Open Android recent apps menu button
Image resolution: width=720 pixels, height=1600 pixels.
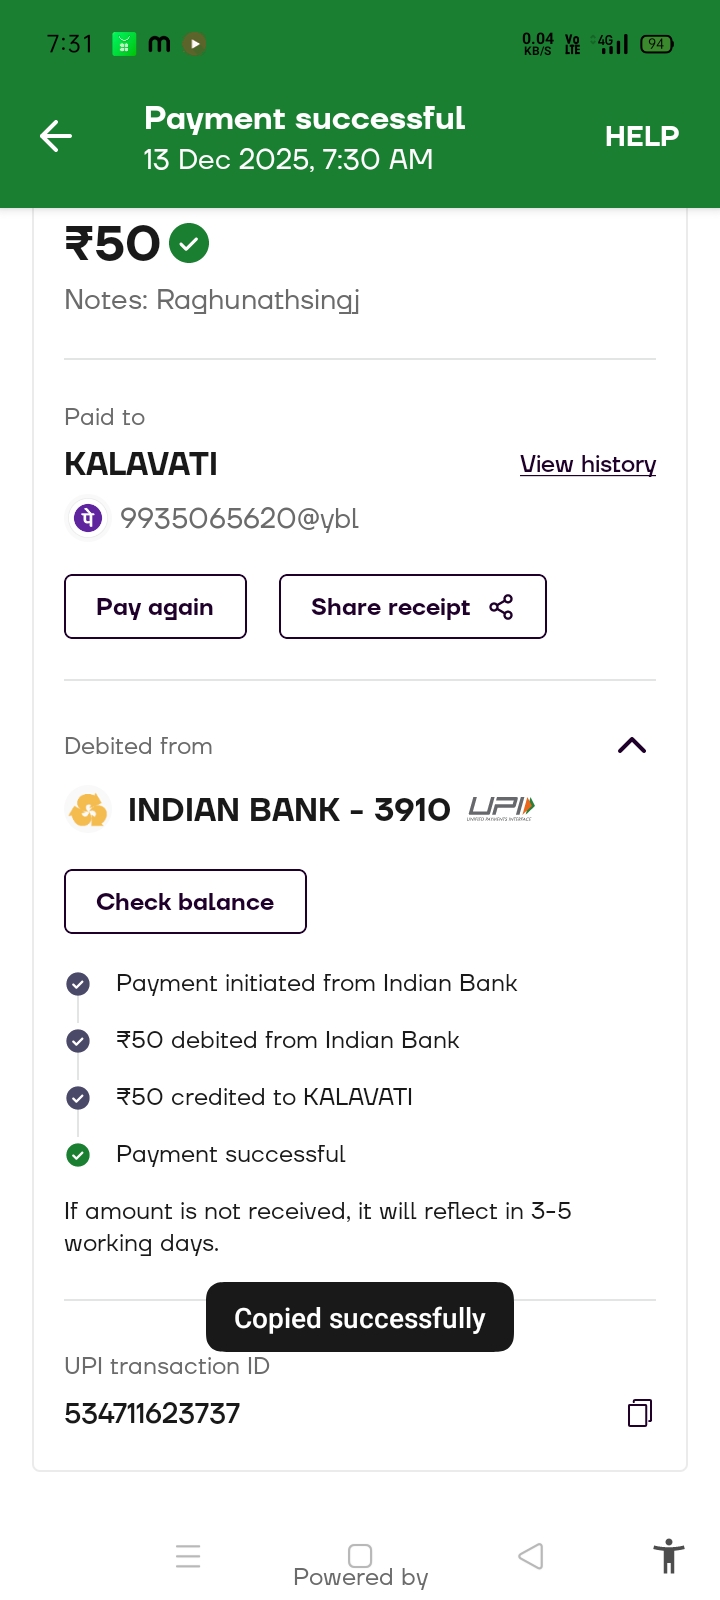(x=188, y=1556)
